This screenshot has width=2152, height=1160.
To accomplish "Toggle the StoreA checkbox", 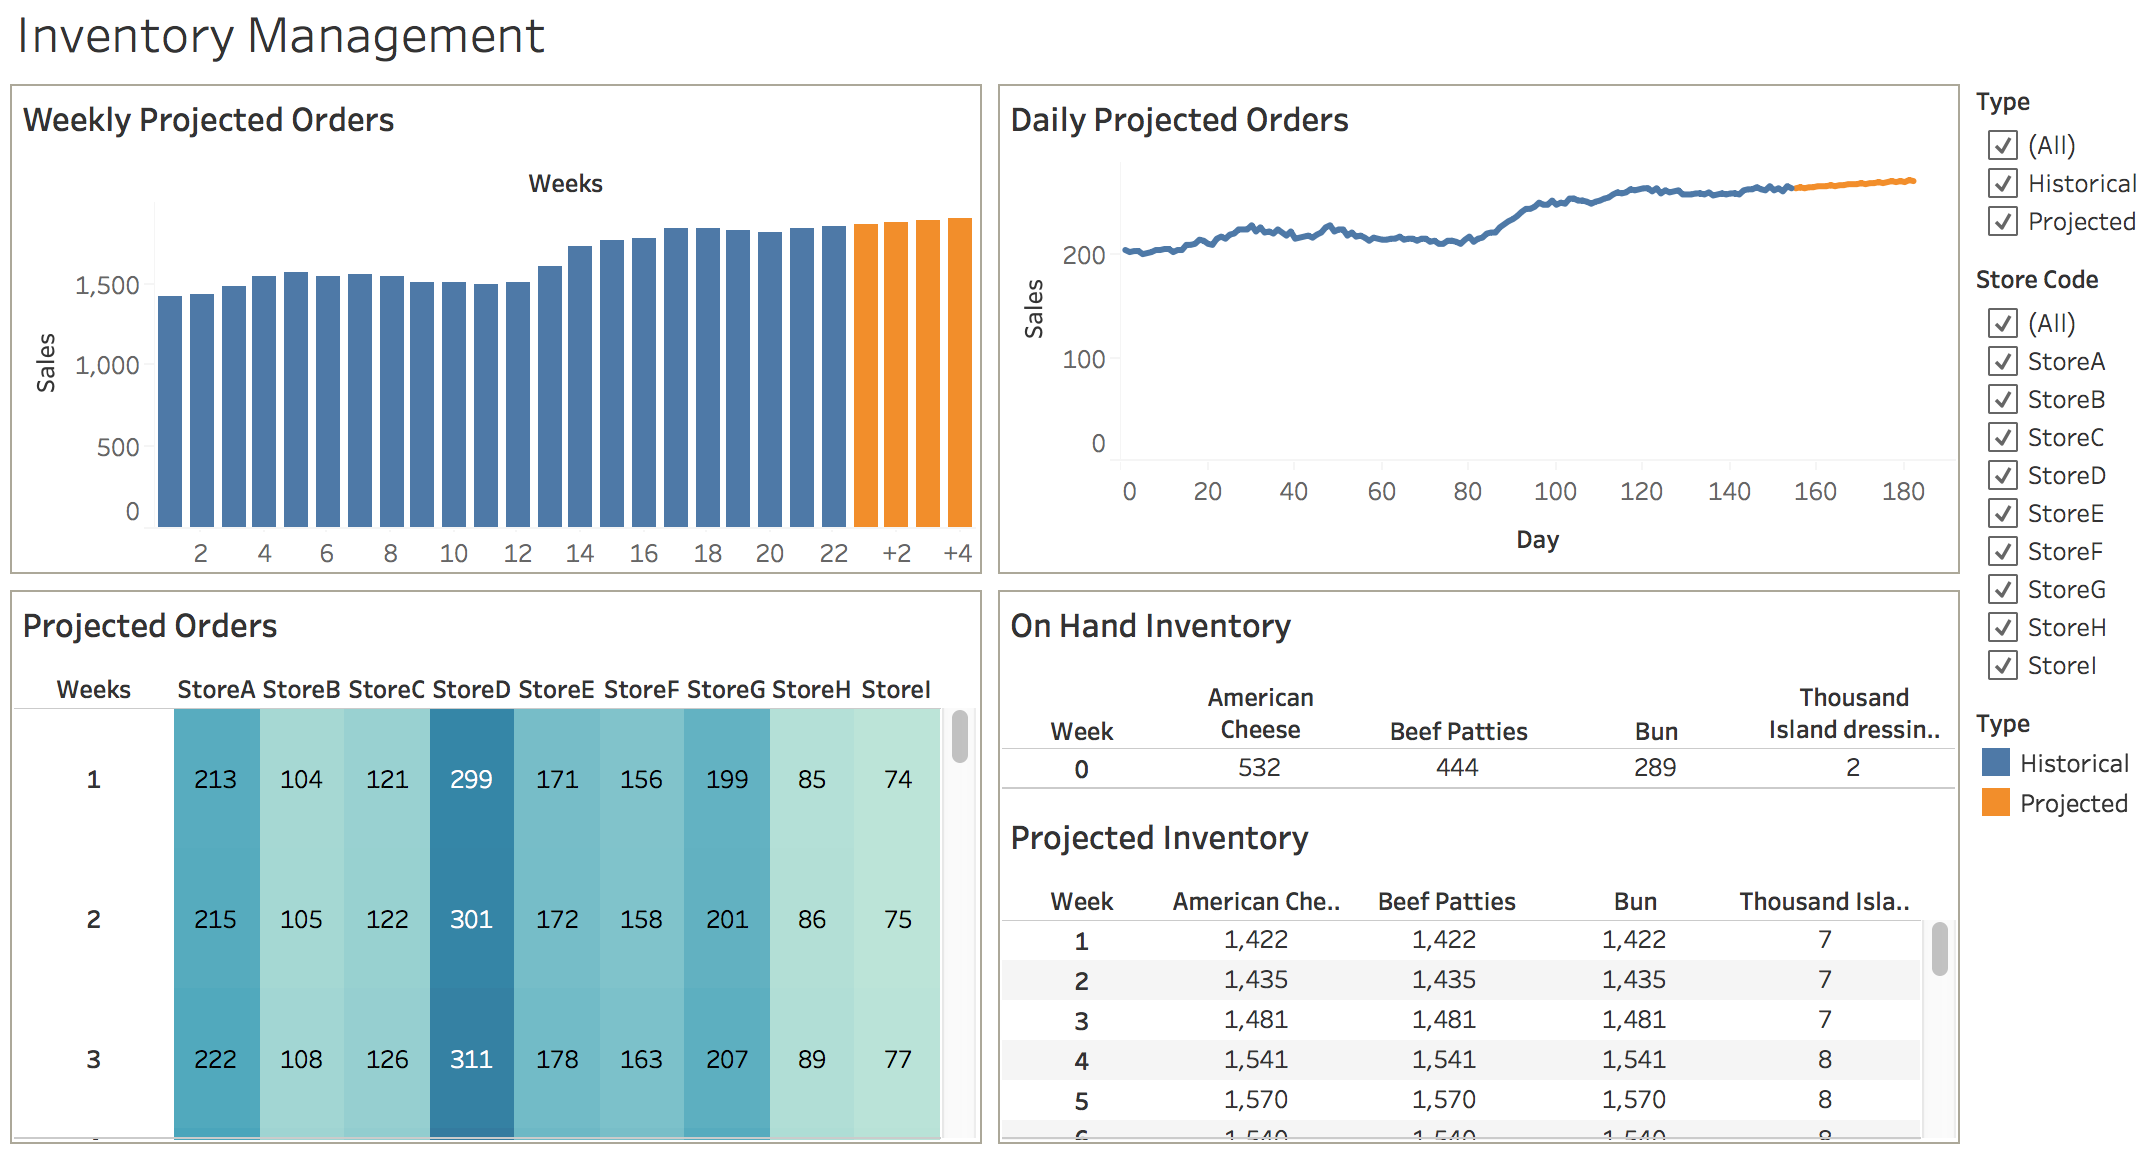I will [x=2003, y=361].
